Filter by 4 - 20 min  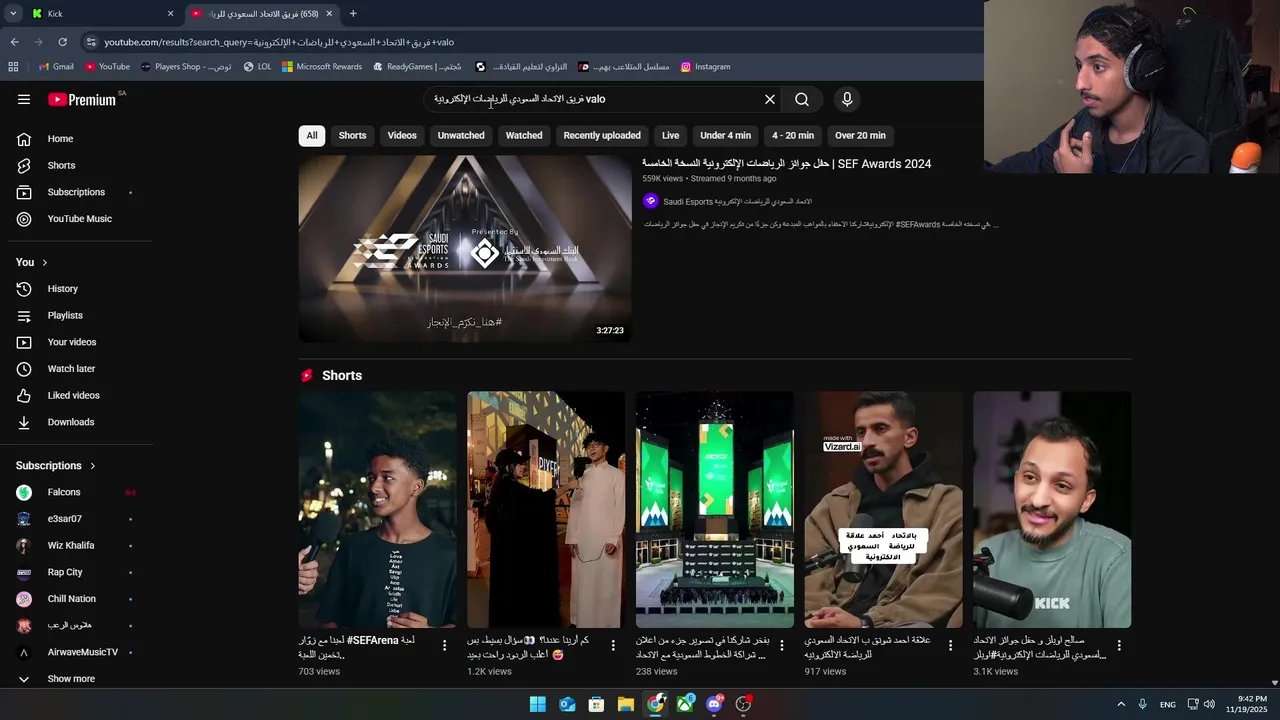(793, 135)
